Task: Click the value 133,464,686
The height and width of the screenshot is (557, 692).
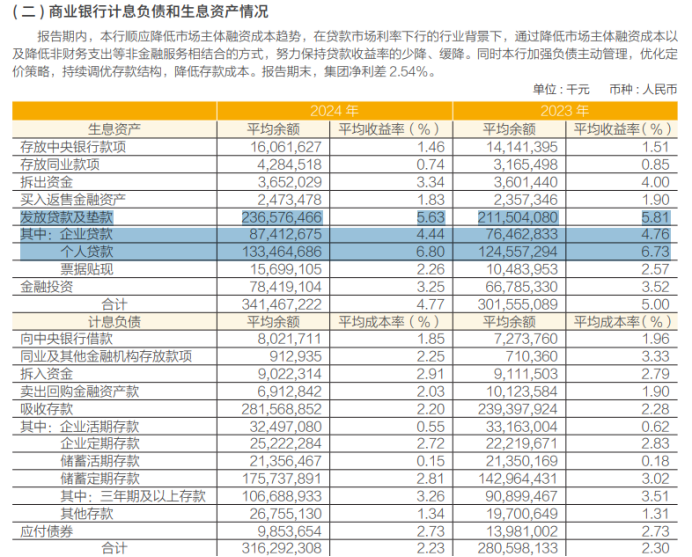Action: [282, 252]
